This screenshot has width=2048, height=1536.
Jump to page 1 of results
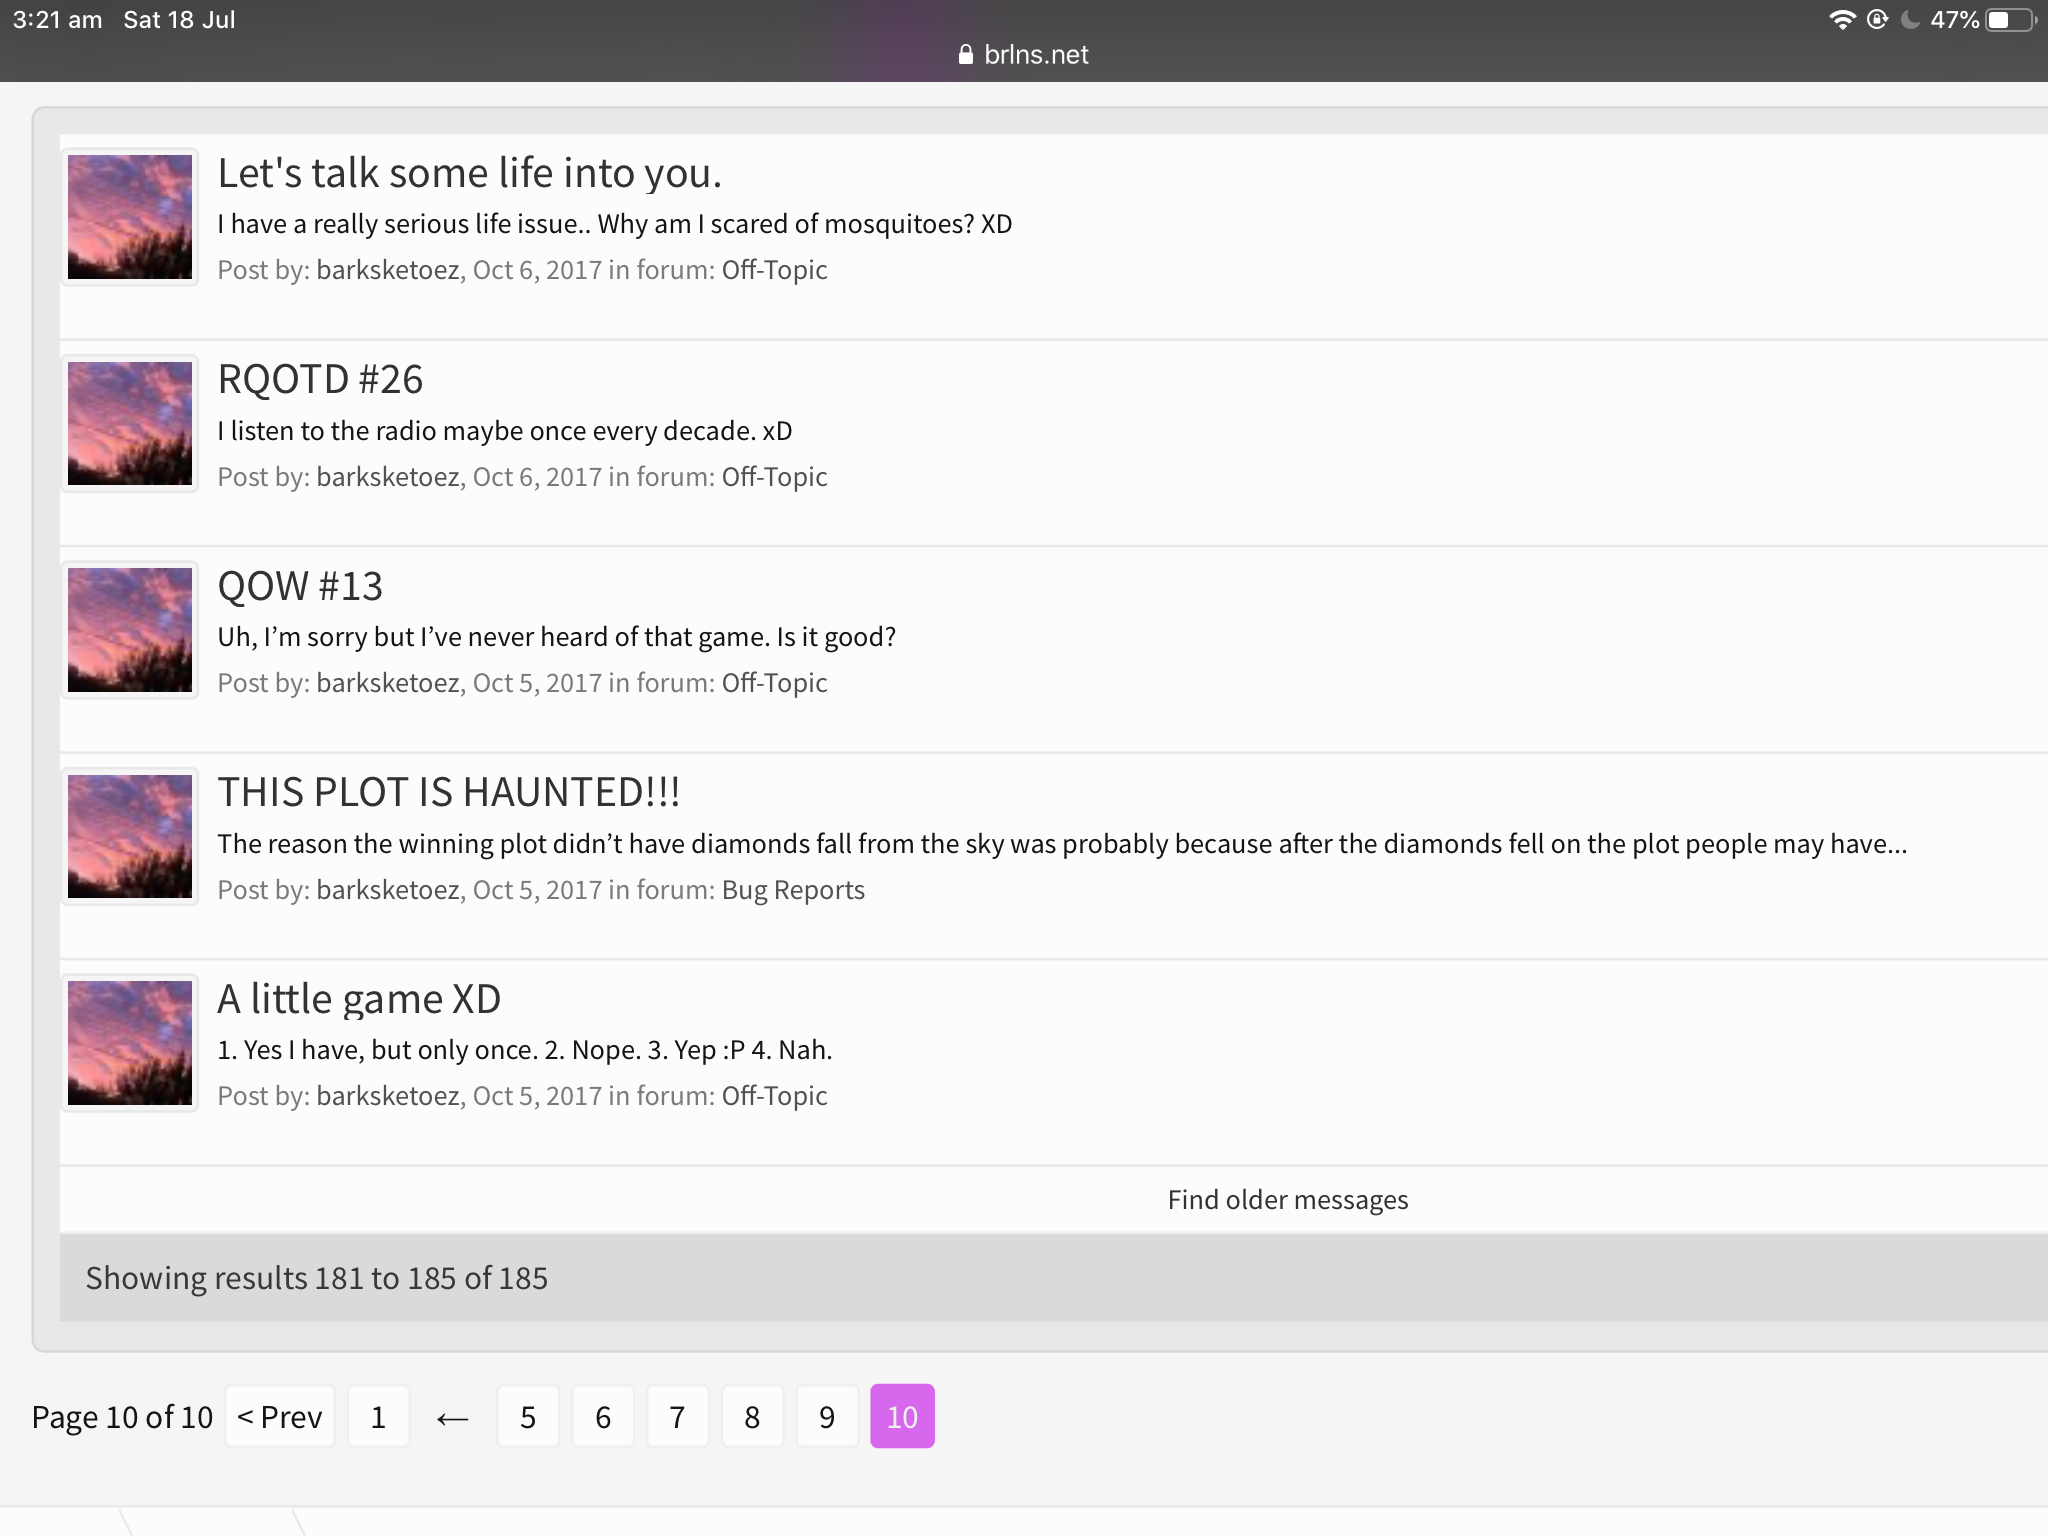tap(378, 1416)
